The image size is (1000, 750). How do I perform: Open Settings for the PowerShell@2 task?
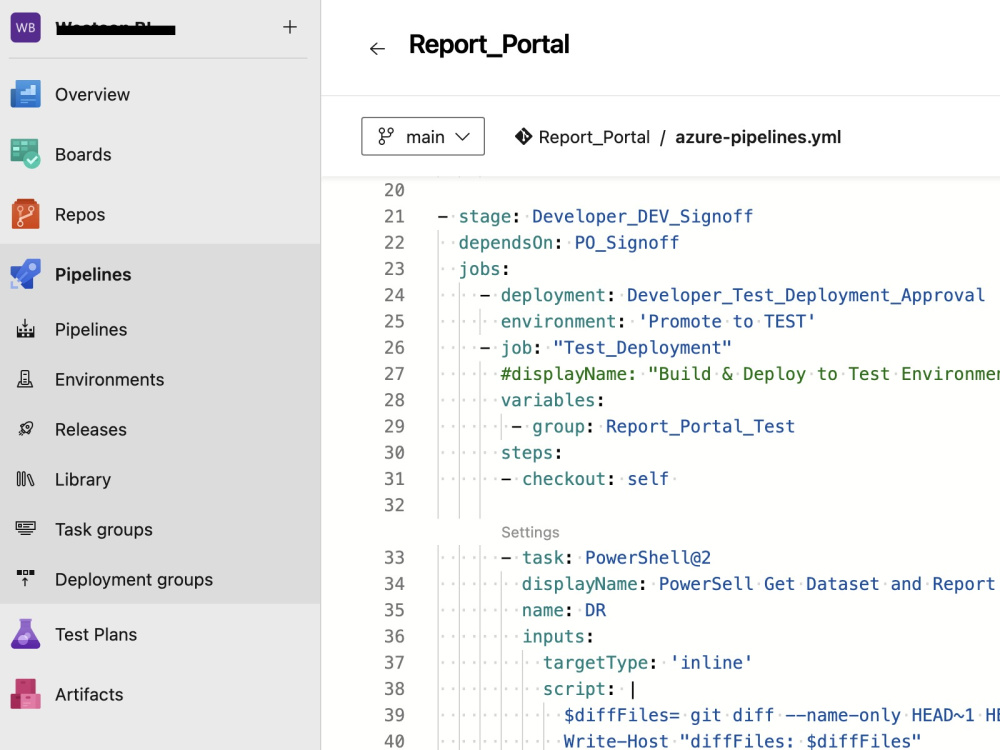click(530, 532)
